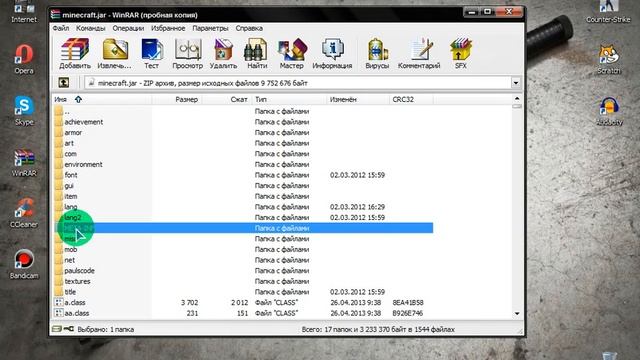Sort list by CRC32 column header
640x360 pixels.
[411, 99]
